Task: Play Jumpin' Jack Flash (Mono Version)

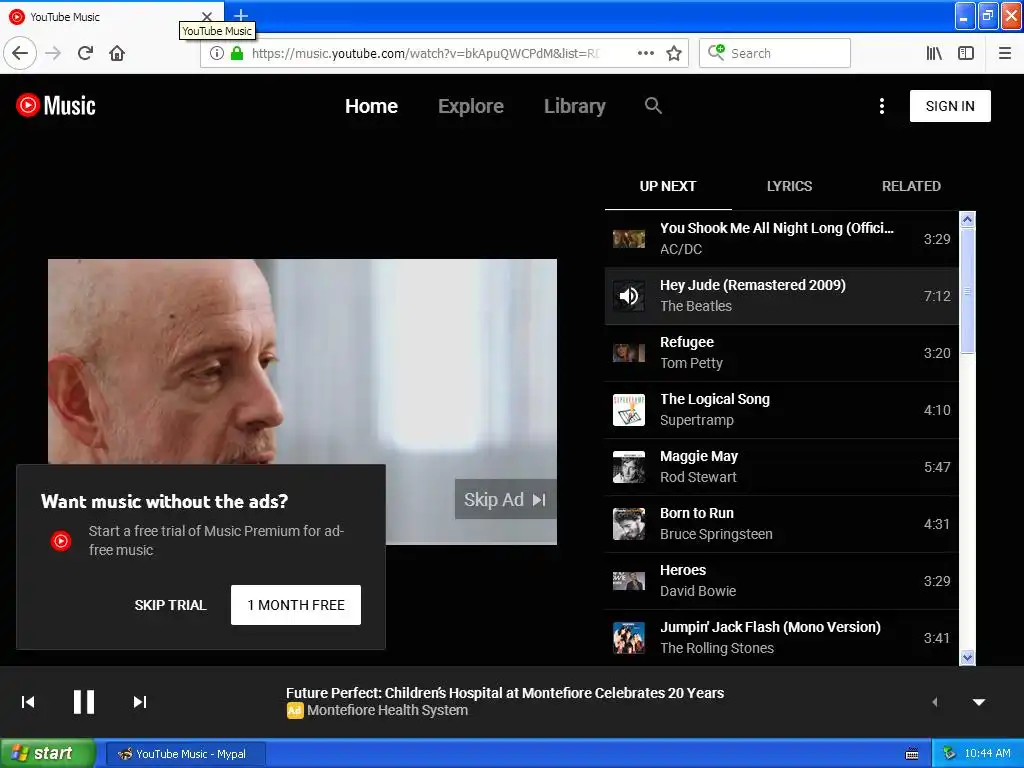Action: pos(781,638)
